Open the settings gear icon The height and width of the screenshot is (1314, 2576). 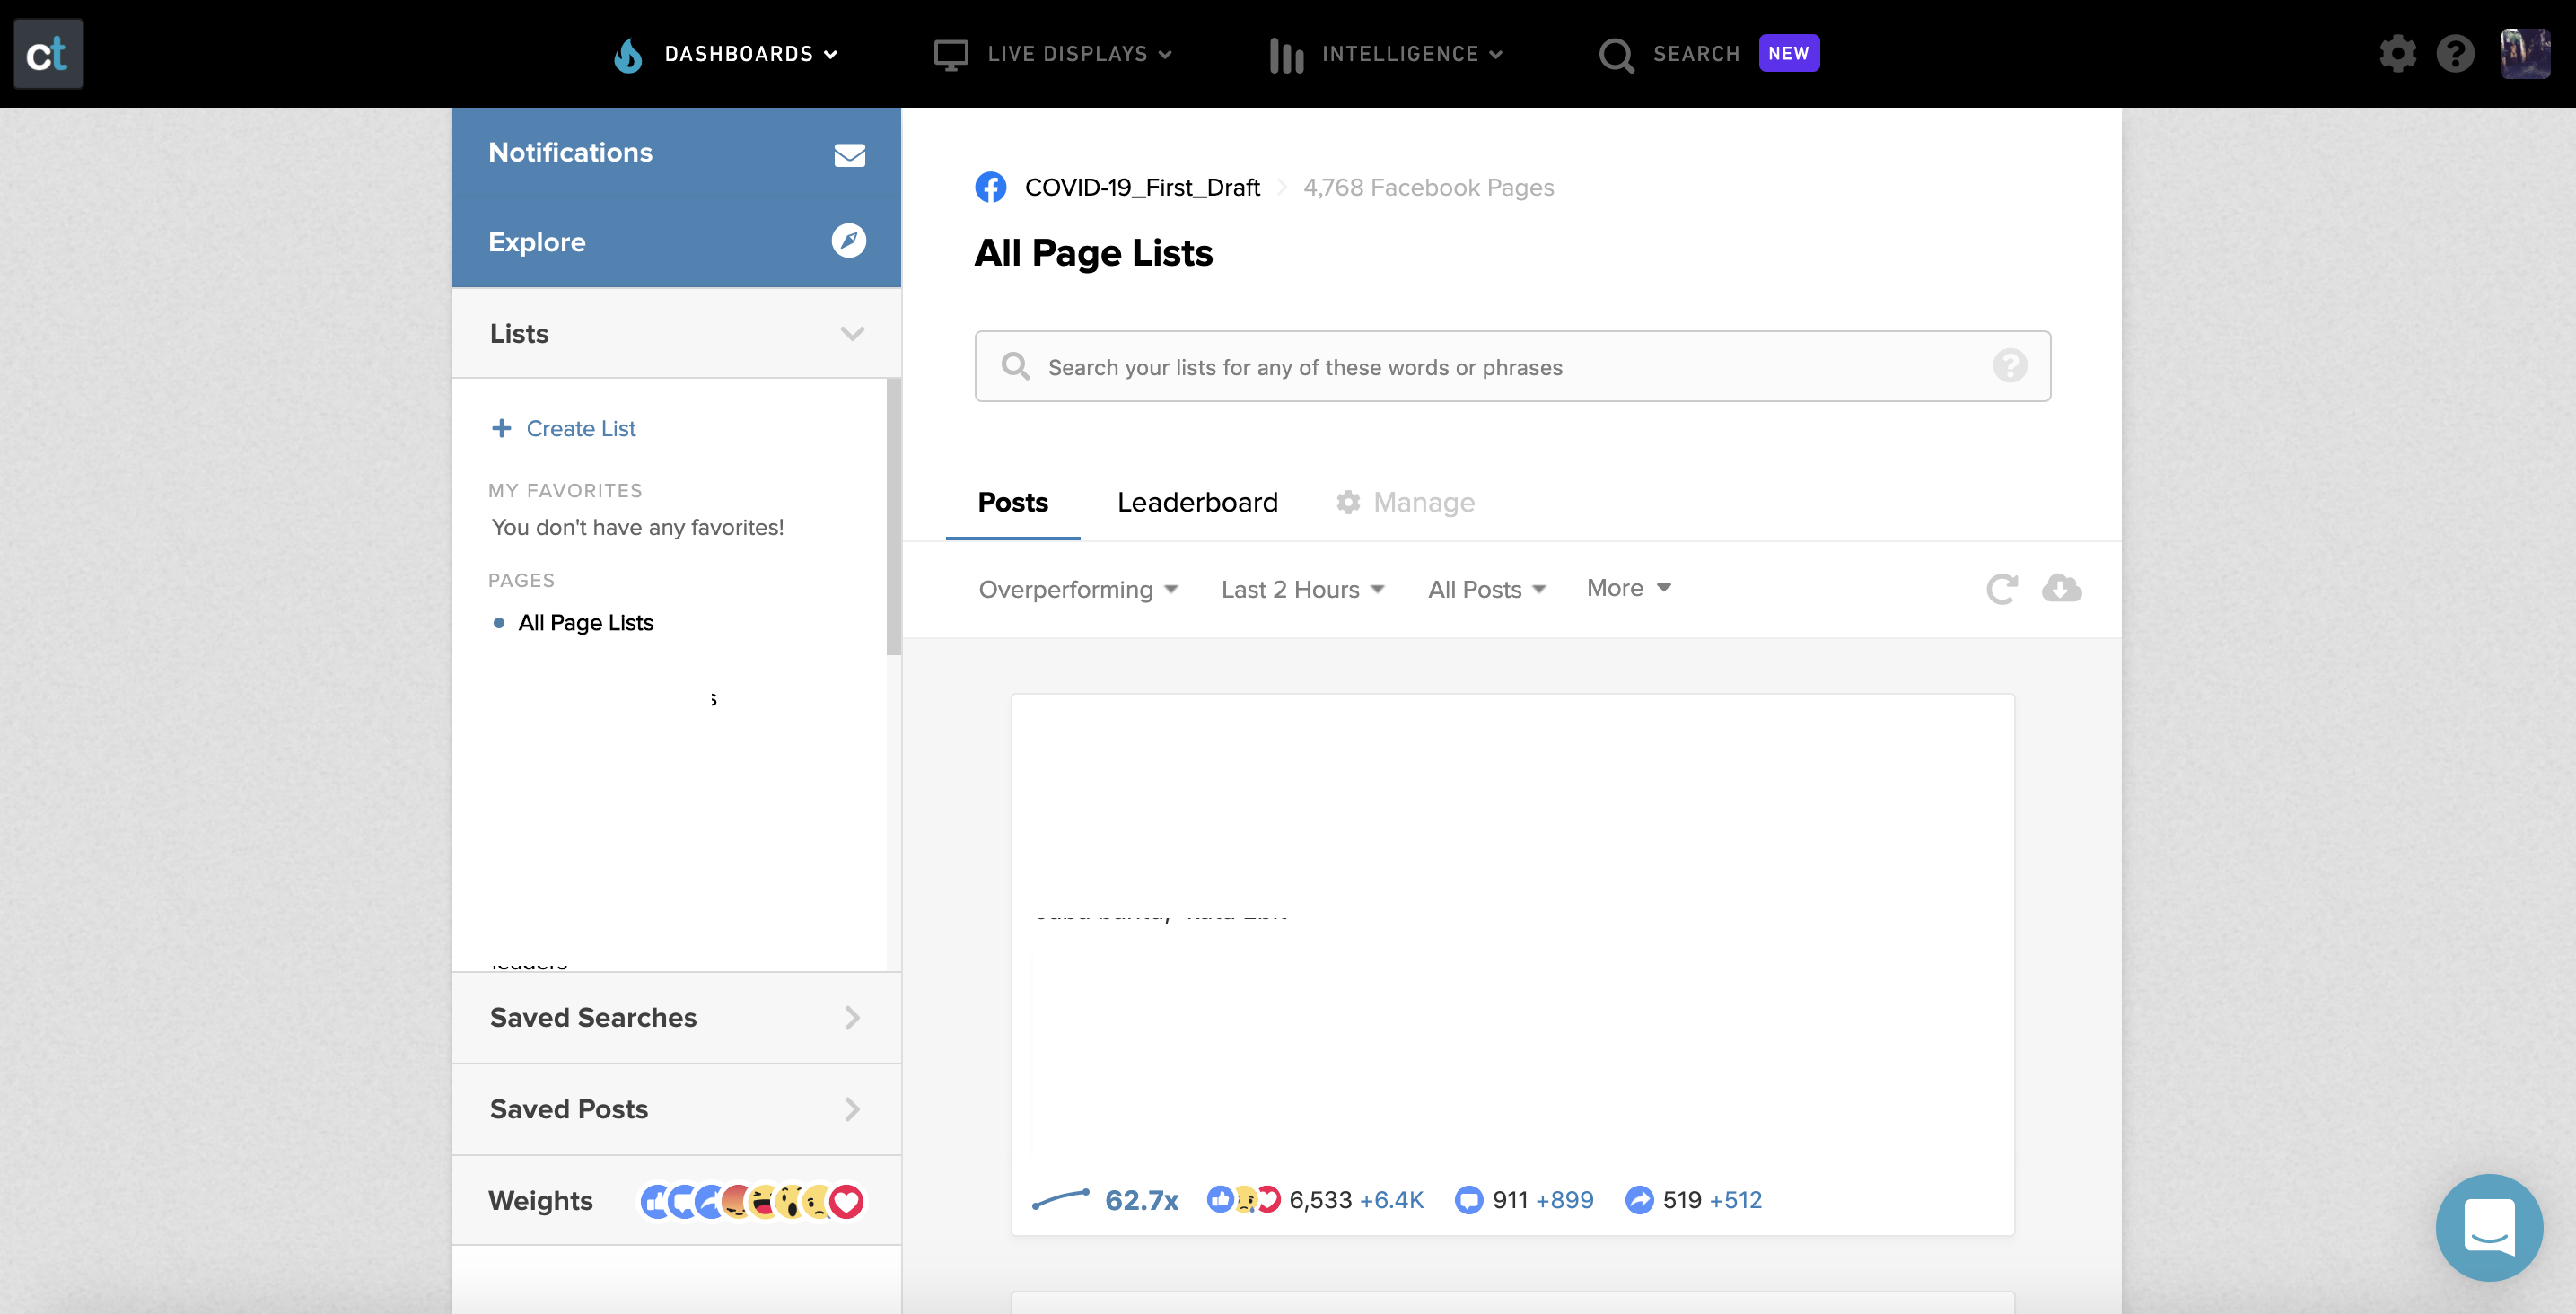pyautogui.click(x=2397, y=54)
